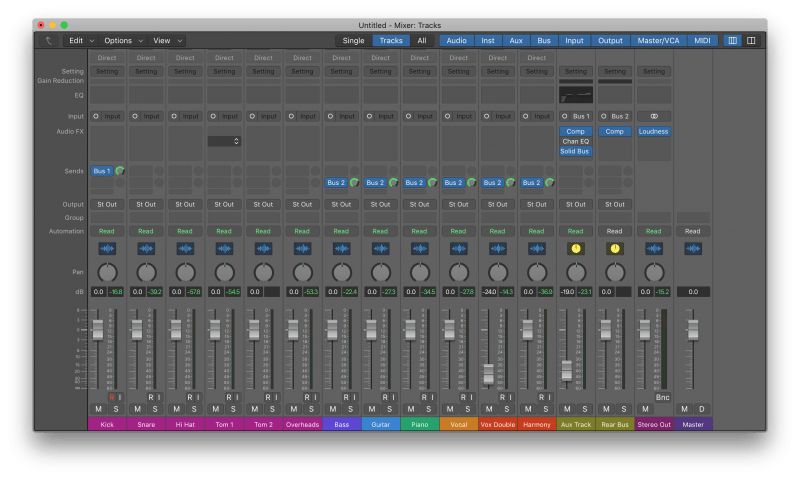This screenshot has height=479, width=800.
Task: Click the Aux Track Bus 1 input format circle
Action: pyautogui.click(x=564, y=116)
